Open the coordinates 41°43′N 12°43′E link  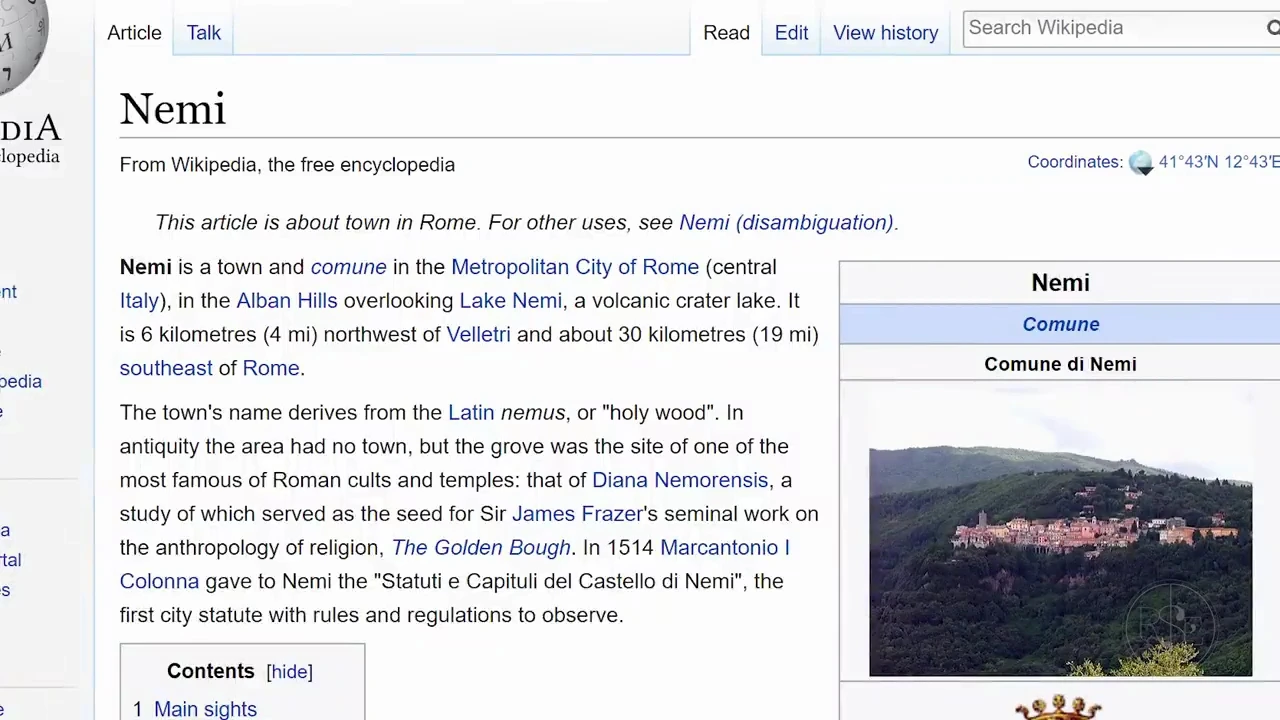pos(1219,162)
